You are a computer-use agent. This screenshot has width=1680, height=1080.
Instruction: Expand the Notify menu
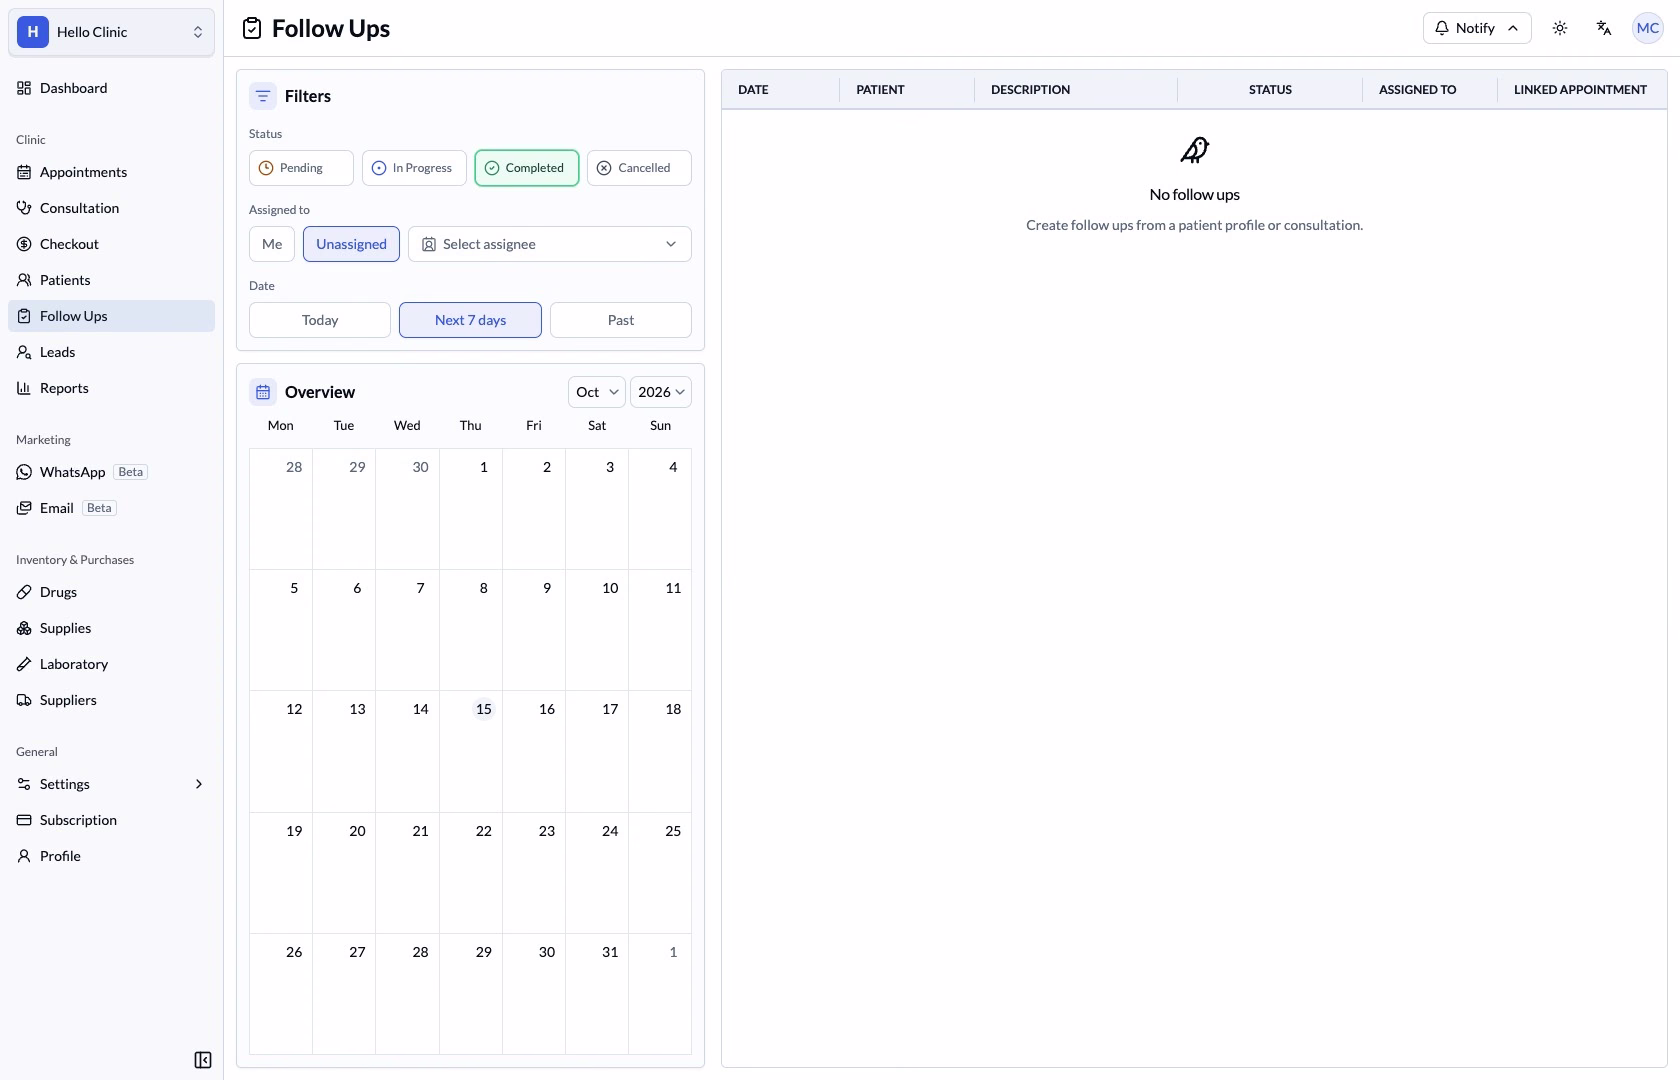pos(1477,28)
